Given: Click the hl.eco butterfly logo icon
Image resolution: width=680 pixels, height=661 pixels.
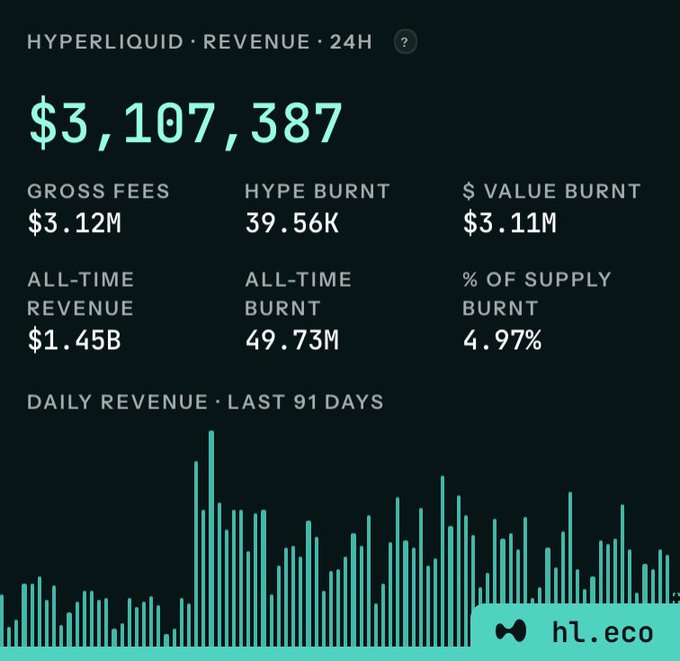Looking at the screenshot, I should tap(511, 631).
